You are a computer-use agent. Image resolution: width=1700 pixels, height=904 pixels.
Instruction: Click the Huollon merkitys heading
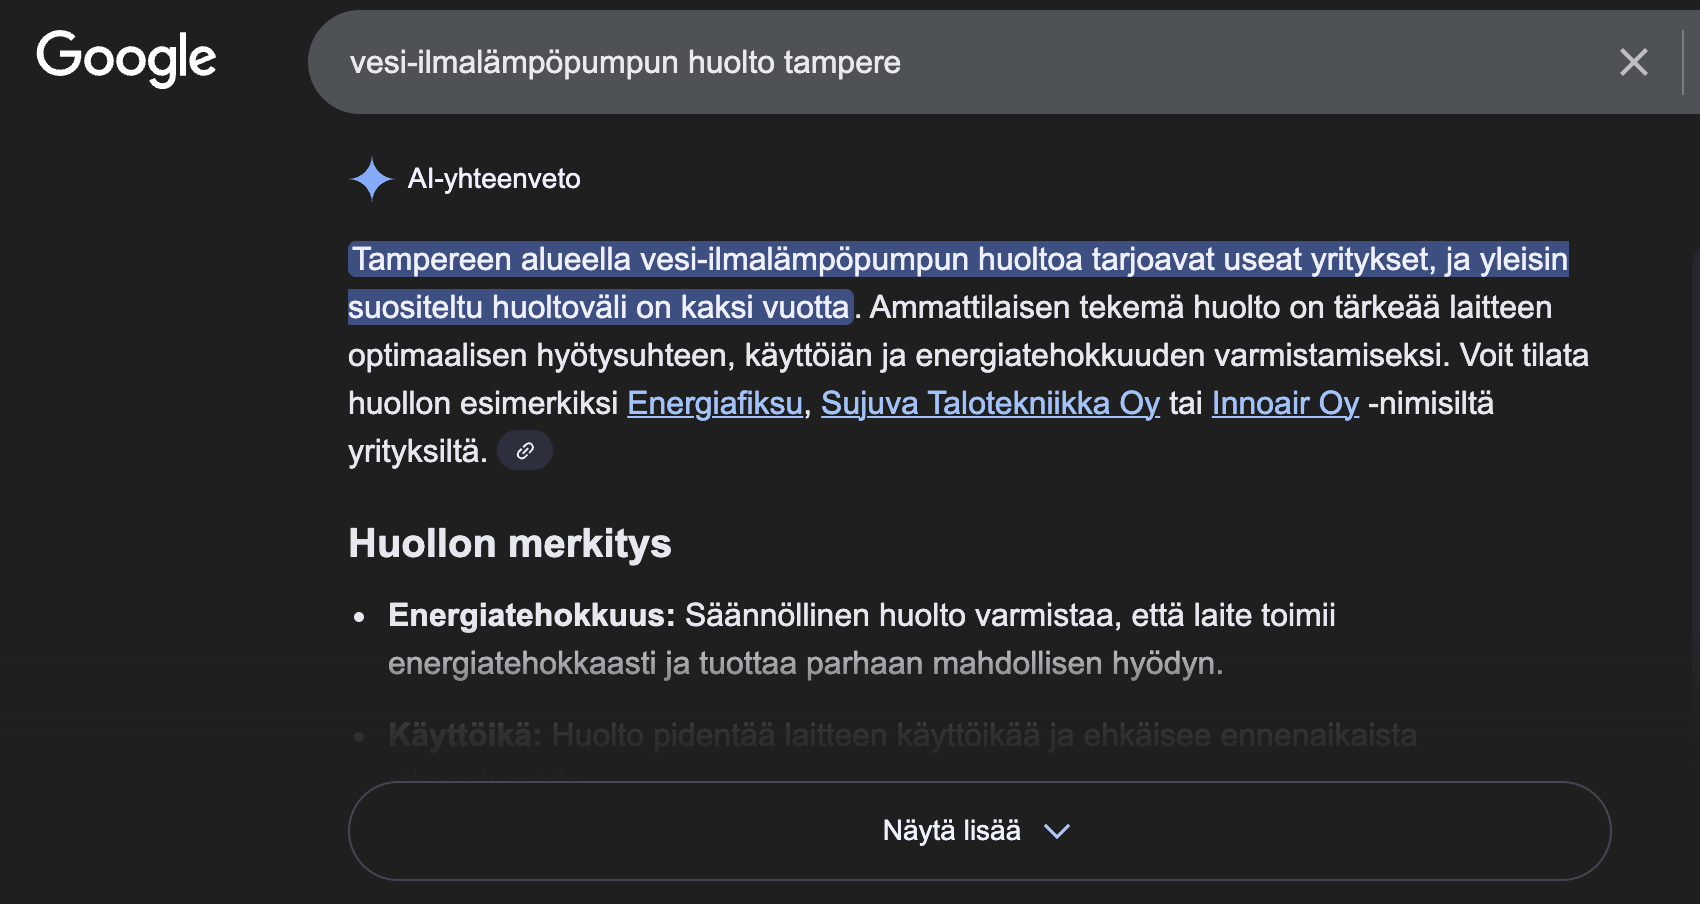(x=508, y=543)
